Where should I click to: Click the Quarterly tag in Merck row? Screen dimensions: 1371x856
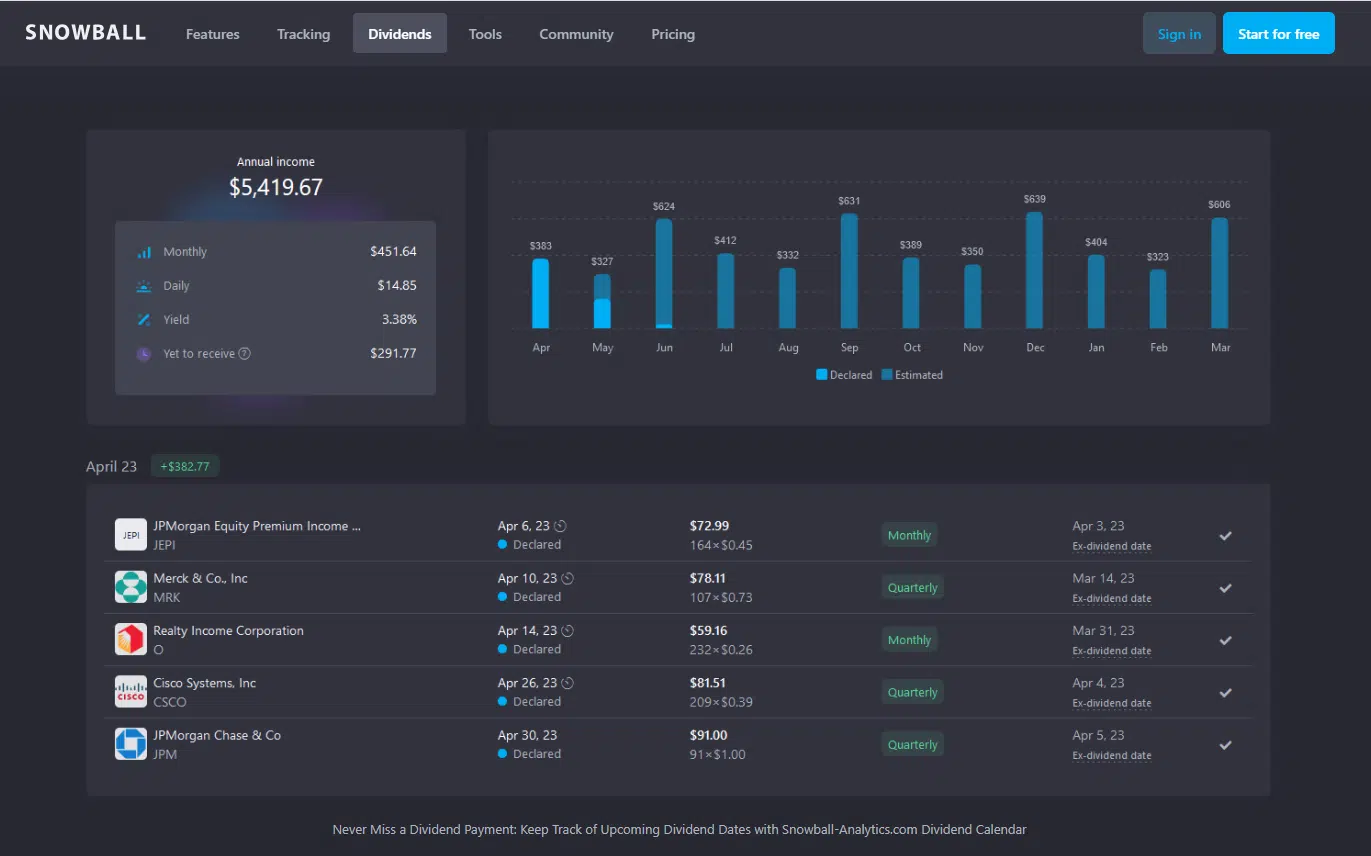(912, 587)
